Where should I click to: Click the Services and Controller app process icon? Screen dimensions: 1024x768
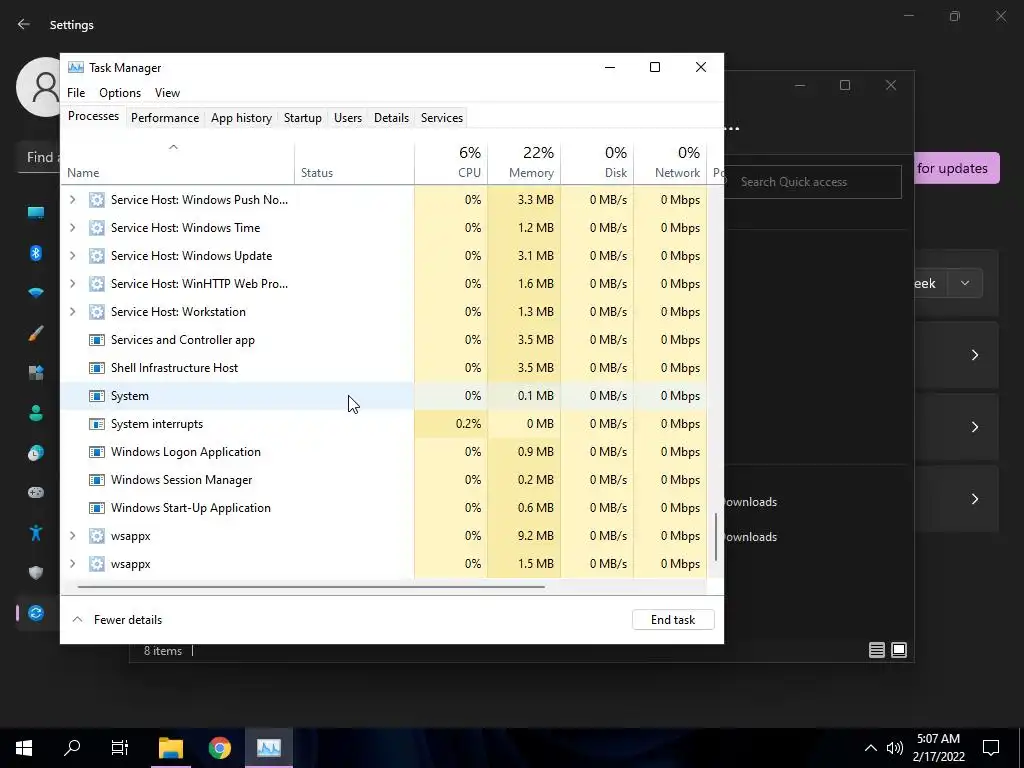[97, 340]
